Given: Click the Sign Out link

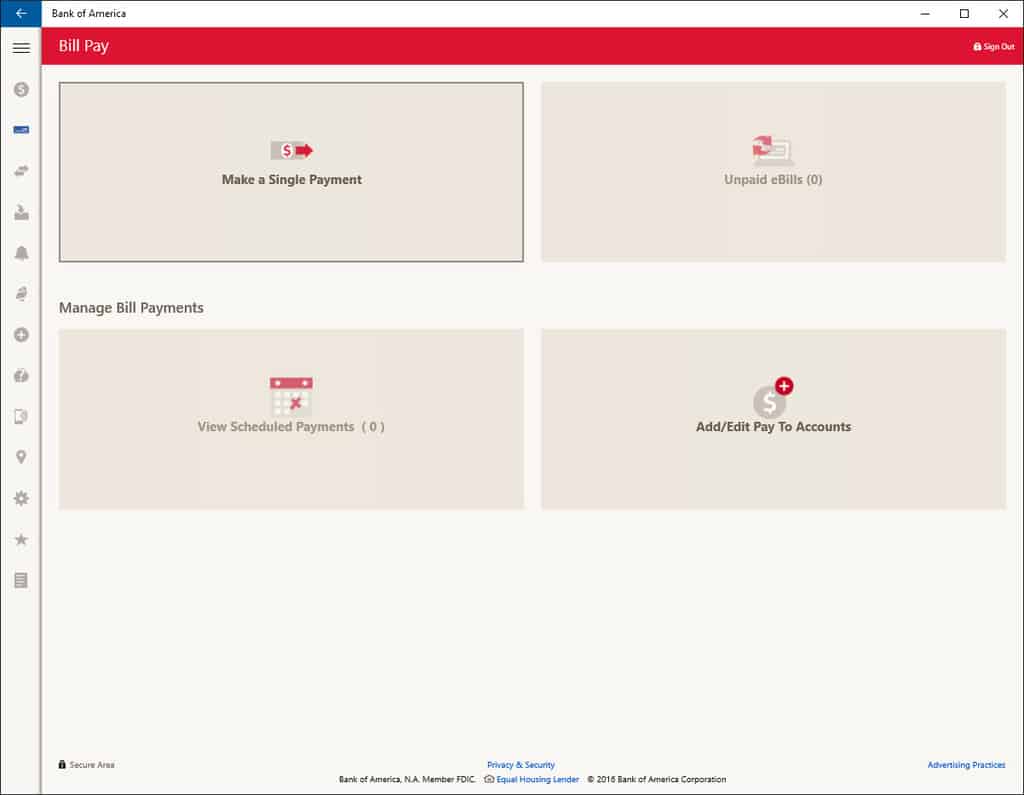Looking at the screenshot, I should pos(993,47).
